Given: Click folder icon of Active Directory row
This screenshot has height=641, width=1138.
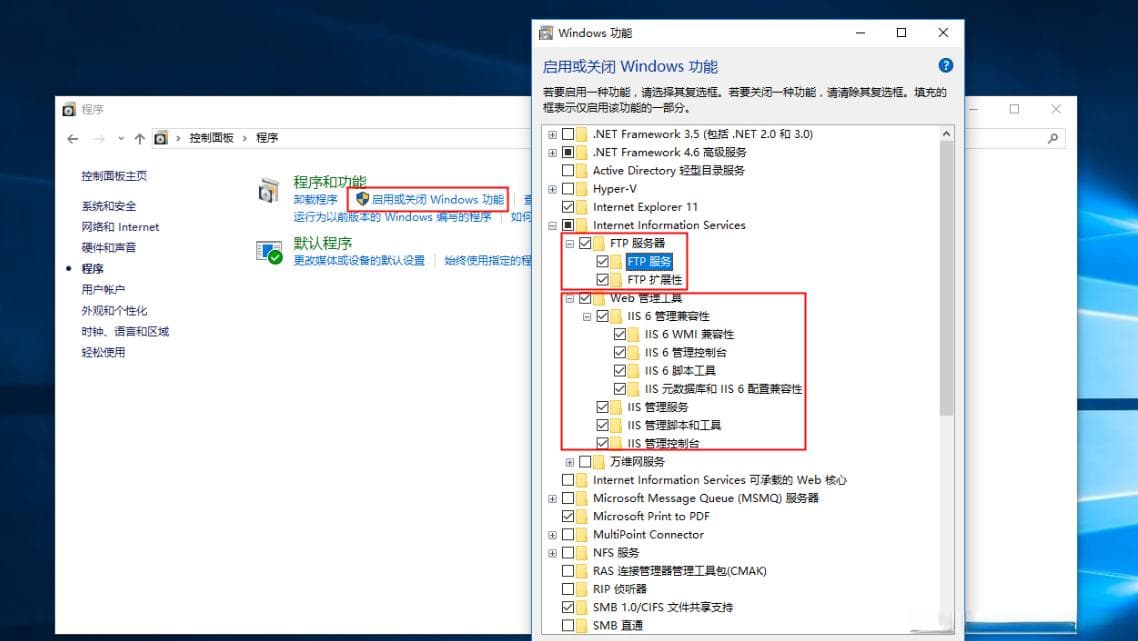Looking at the screenshot, I should click(x=582, y=171).
